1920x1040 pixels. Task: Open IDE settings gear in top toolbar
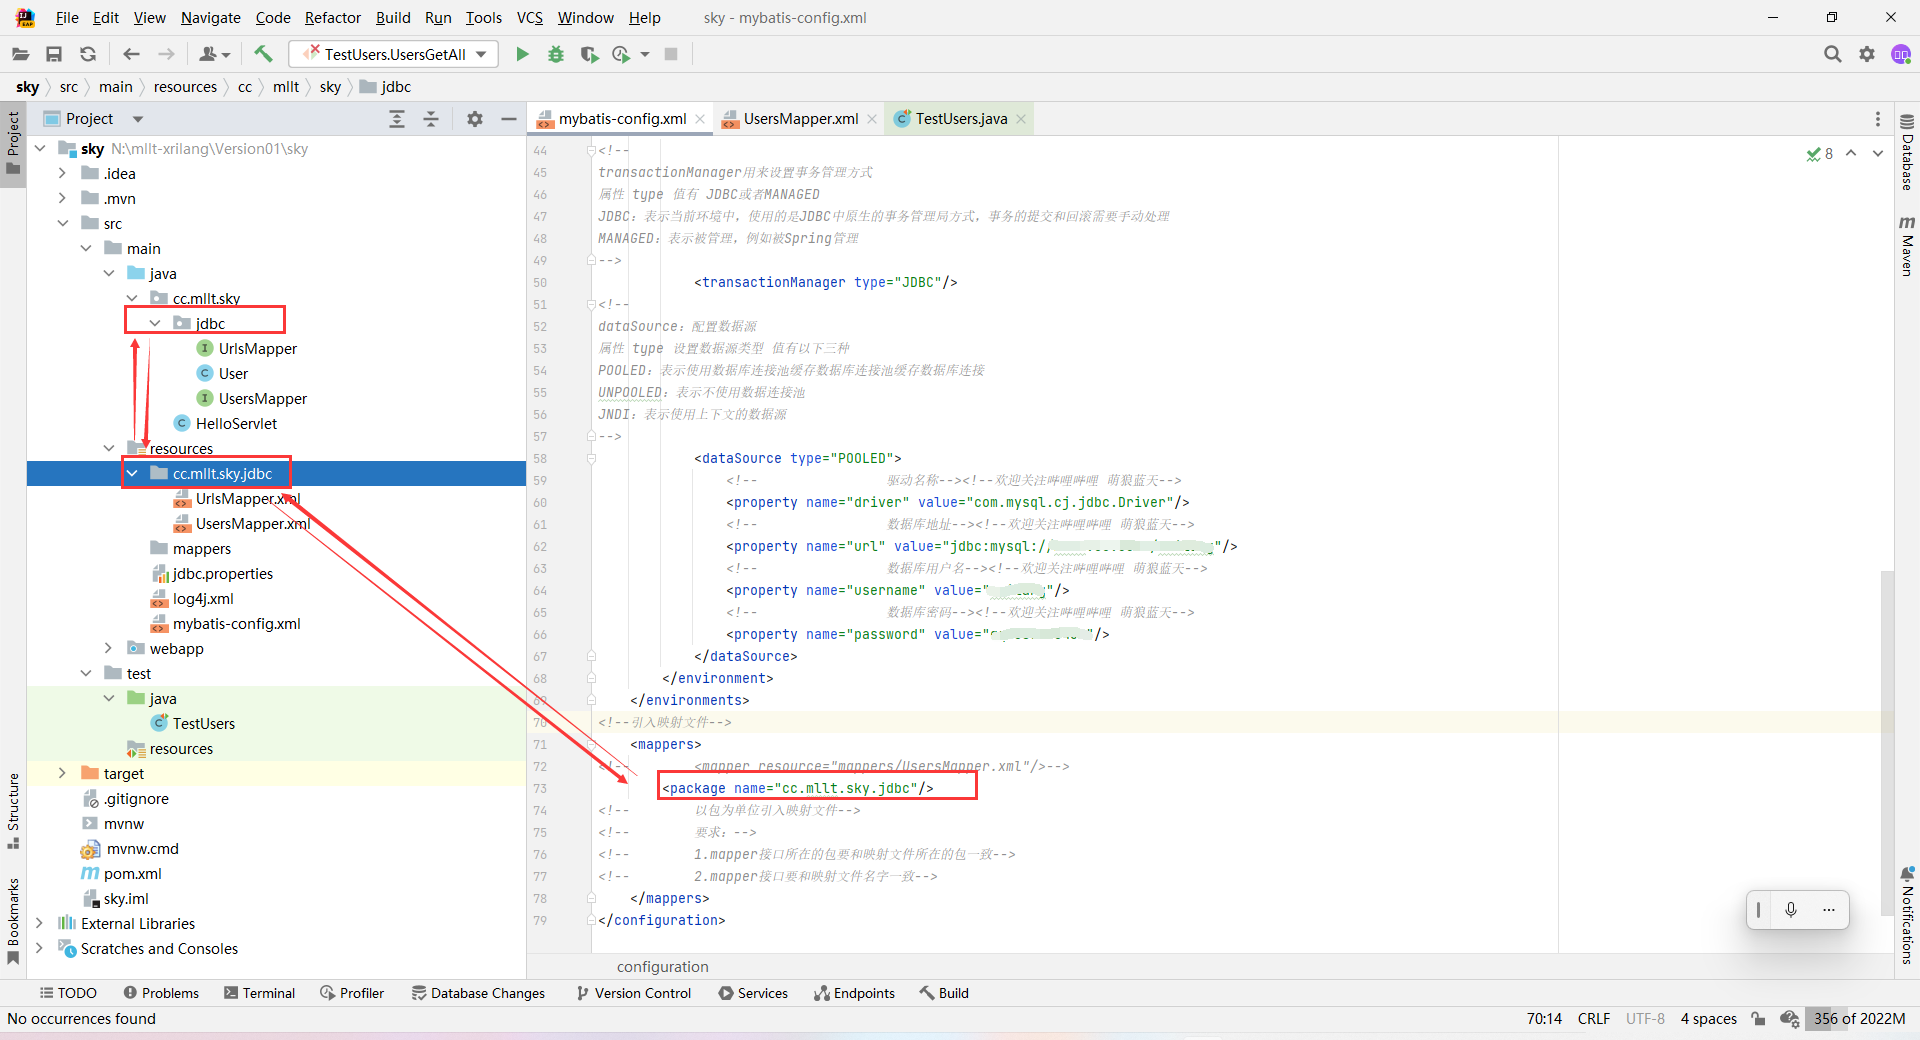[x=1866, y=54]
